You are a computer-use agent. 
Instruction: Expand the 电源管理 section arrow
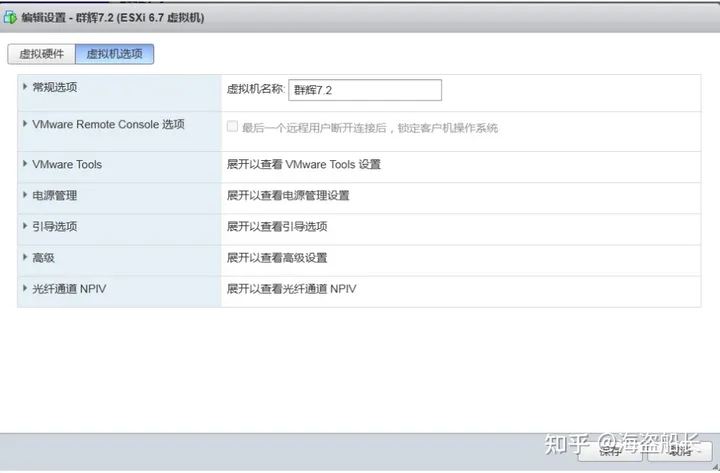point(25,195)
